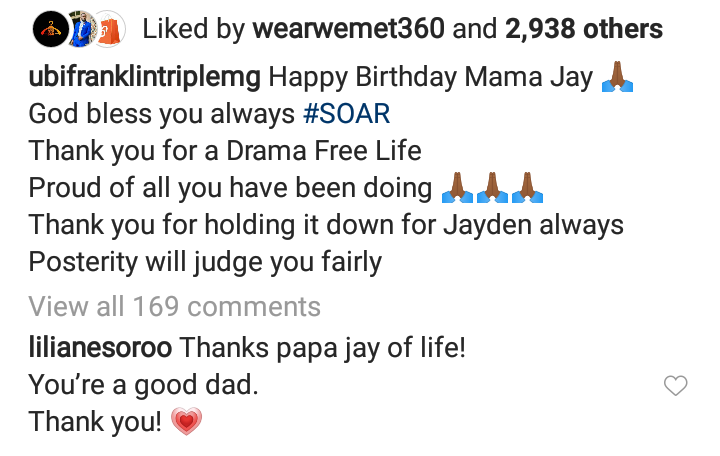This screenshot has height=456, width=720.
Task: Click 'Posterity will judge you fairly' line
Action: pos(205,262)
